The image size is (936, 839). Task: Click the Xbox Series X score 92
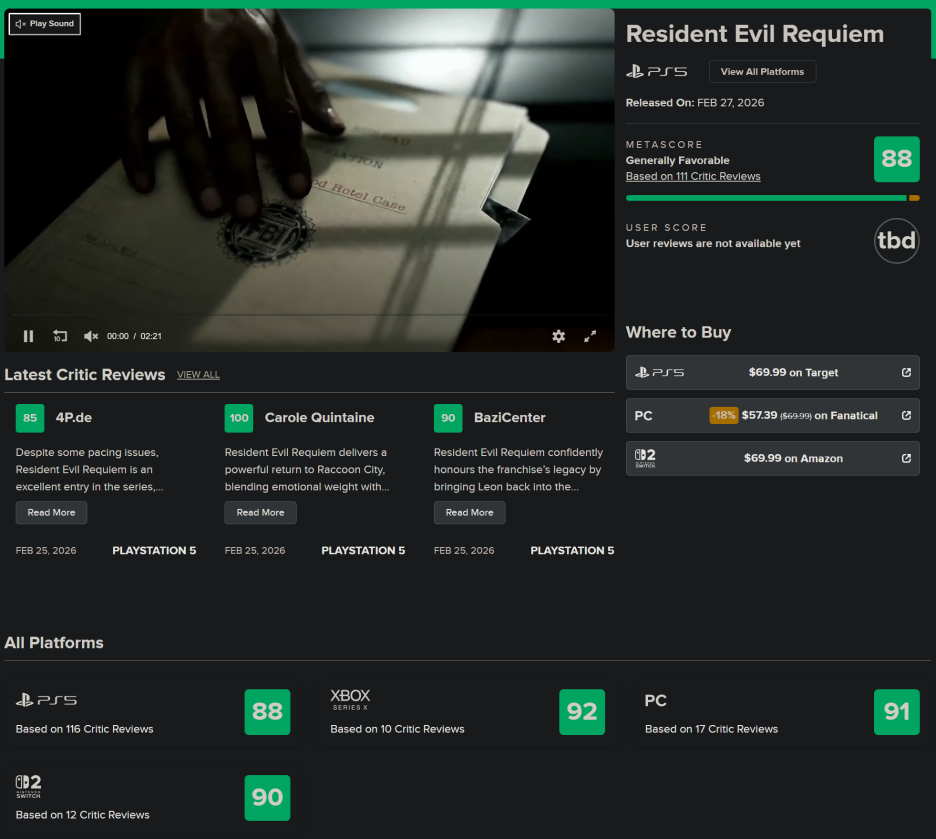pos(582,712)
